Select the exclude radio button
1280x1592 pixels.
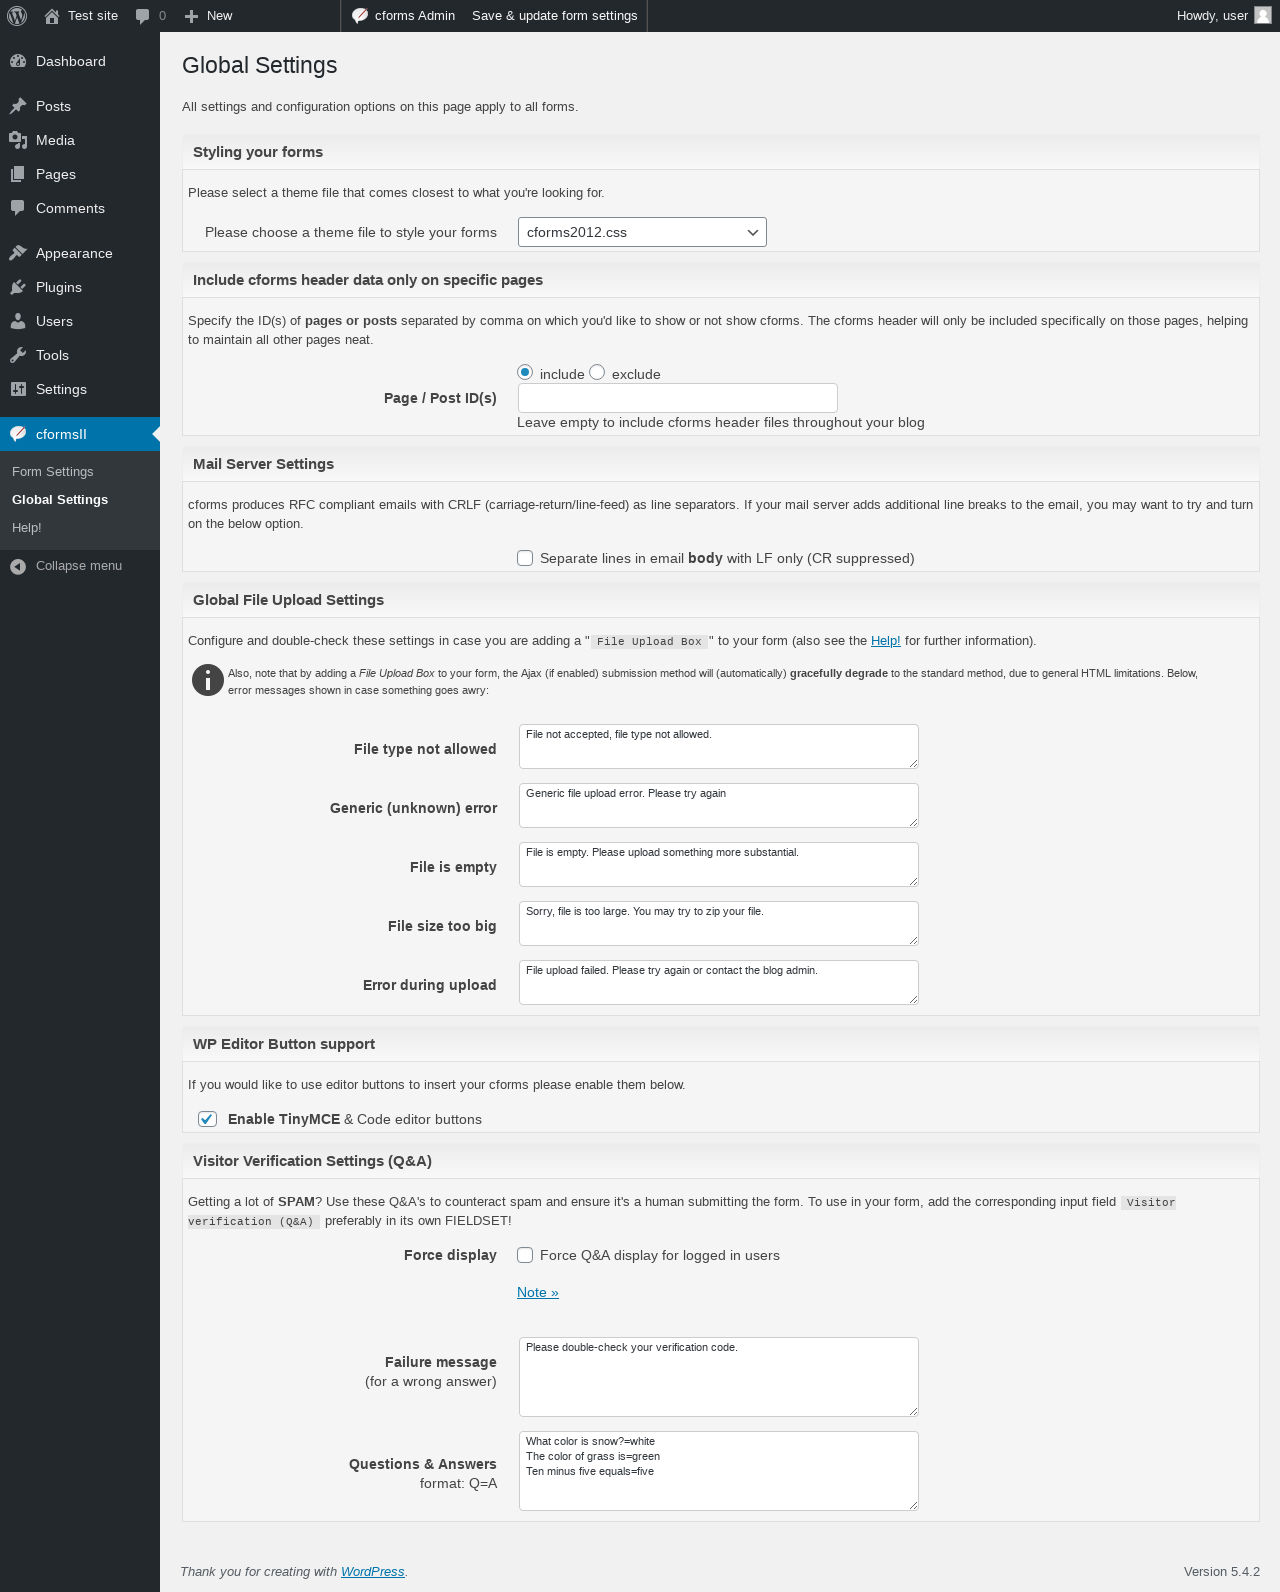point(597,372)
